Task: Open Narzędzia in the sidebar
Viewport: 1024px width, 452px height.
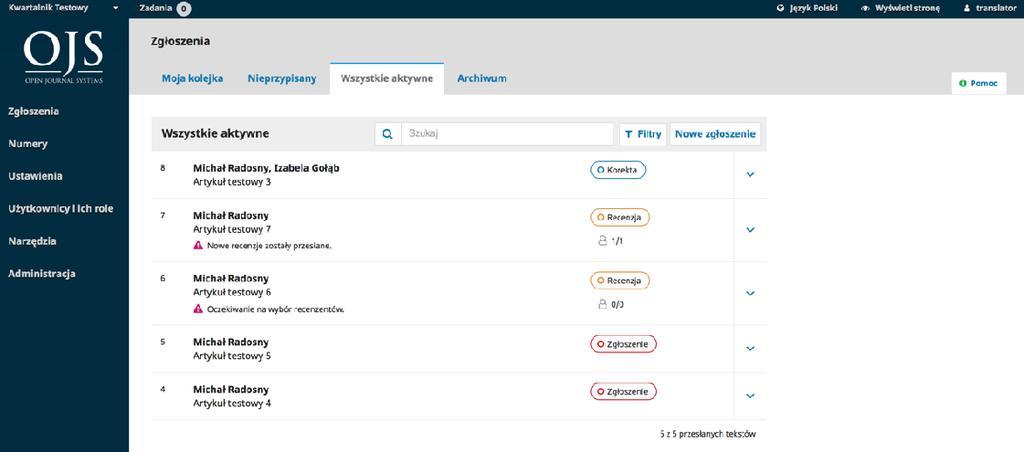Action: click(32, 242)
